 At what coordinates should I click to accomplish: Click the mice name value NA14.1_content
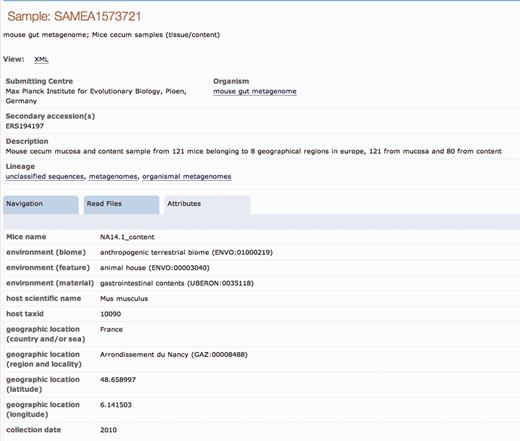[x=127, y=237]
